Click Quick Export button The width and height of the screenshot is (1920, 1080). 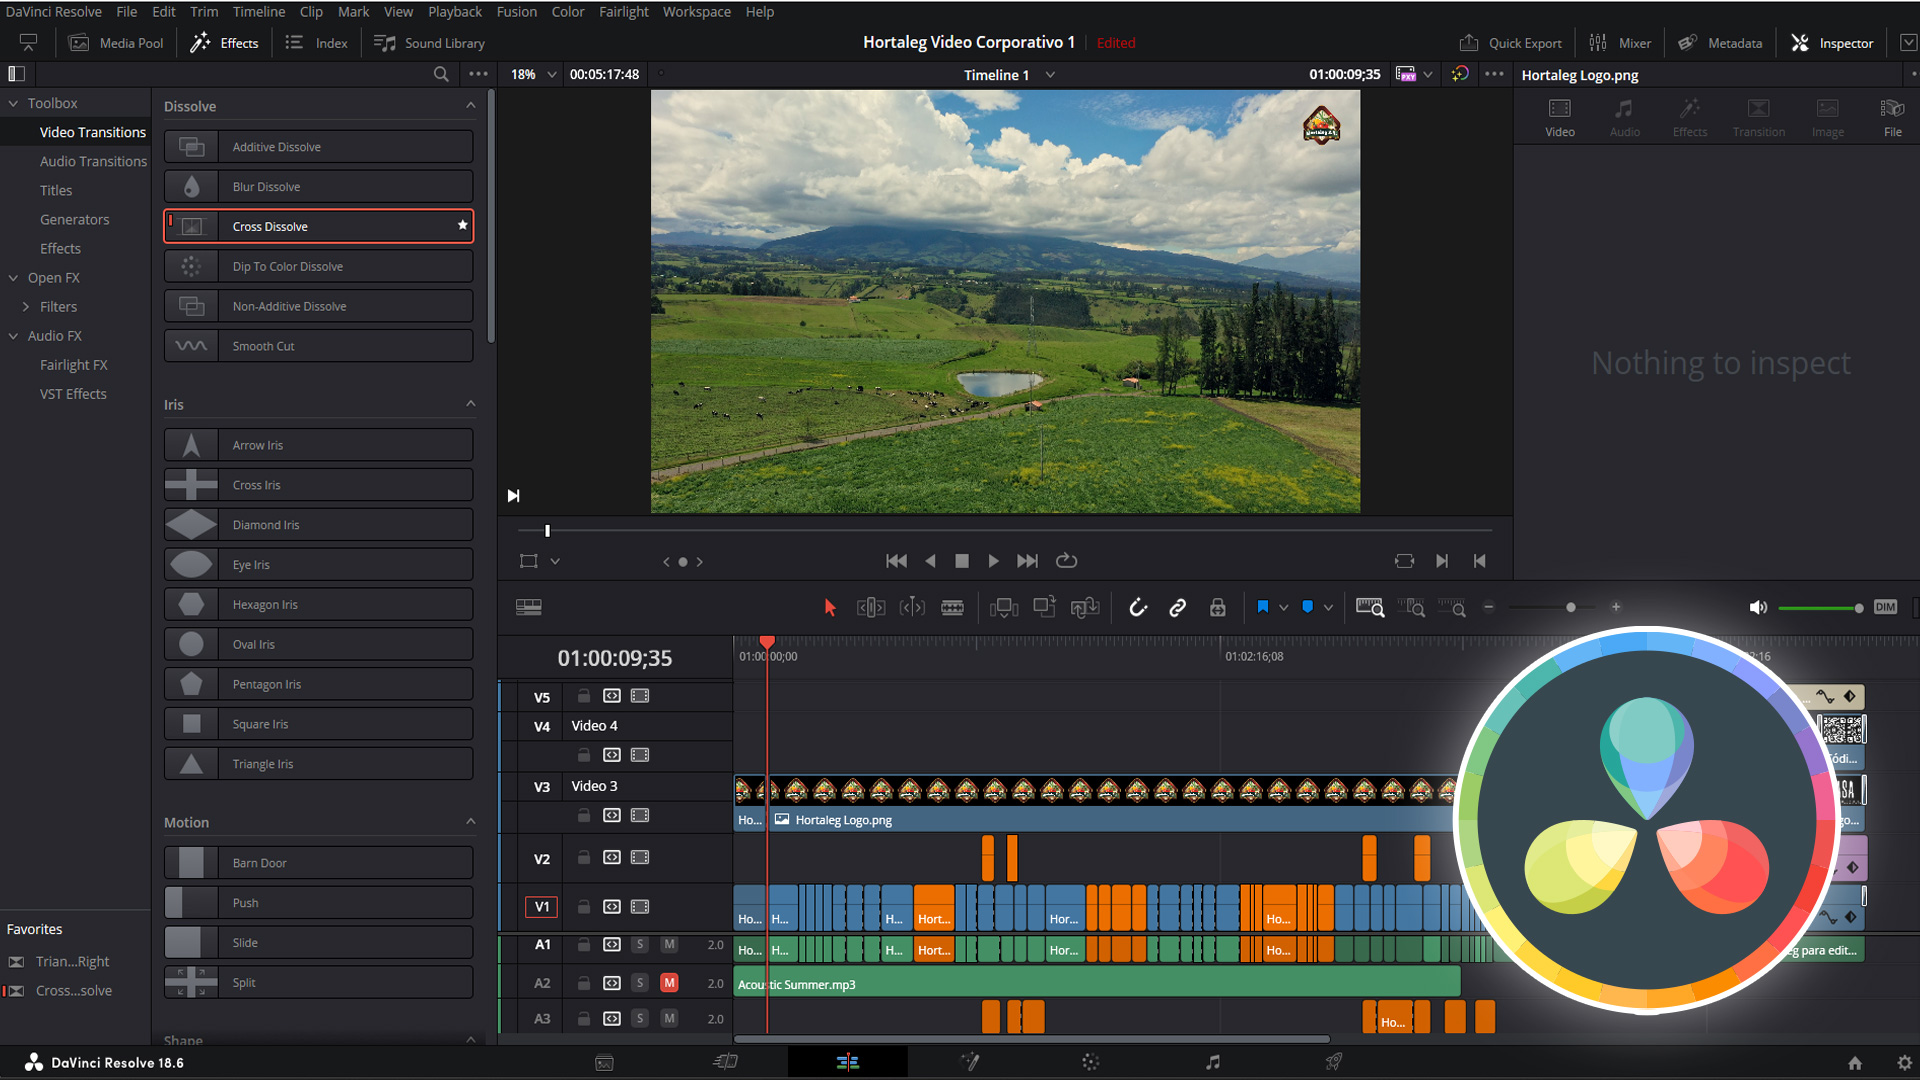[x=1510, y=43]
